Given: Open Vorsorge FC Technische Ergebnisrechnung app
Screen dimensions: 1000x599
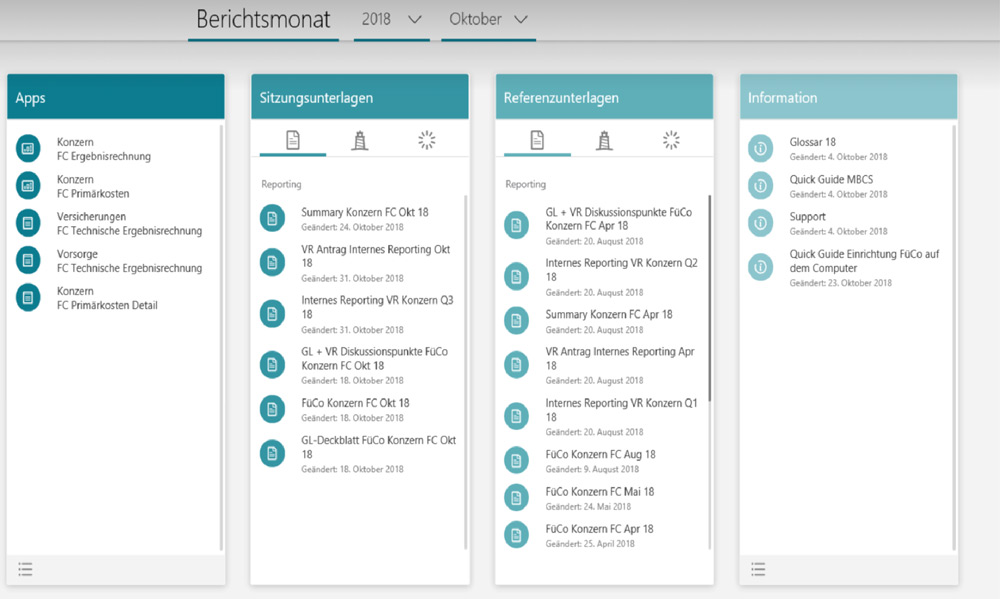Looking at the screenshot, I should [x=129, y=261].
